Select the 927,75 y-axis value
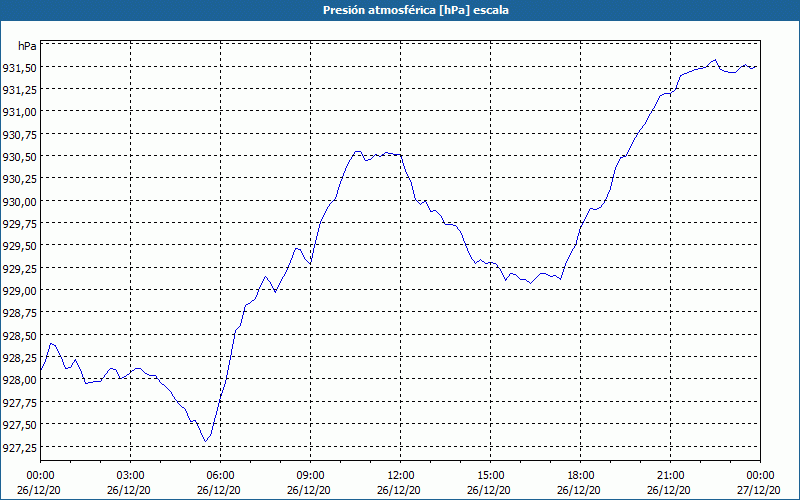Viewport: 800px width, 500px height. [19, 402]
